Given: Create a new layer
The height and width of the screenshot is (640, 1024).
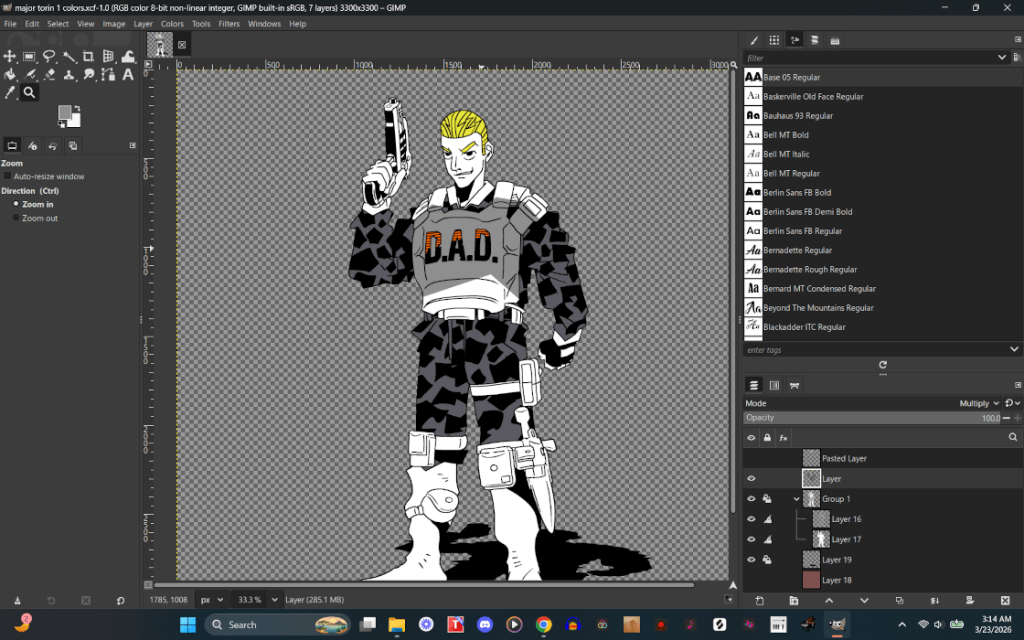Looking at the screenshot, I should [760, 601].
